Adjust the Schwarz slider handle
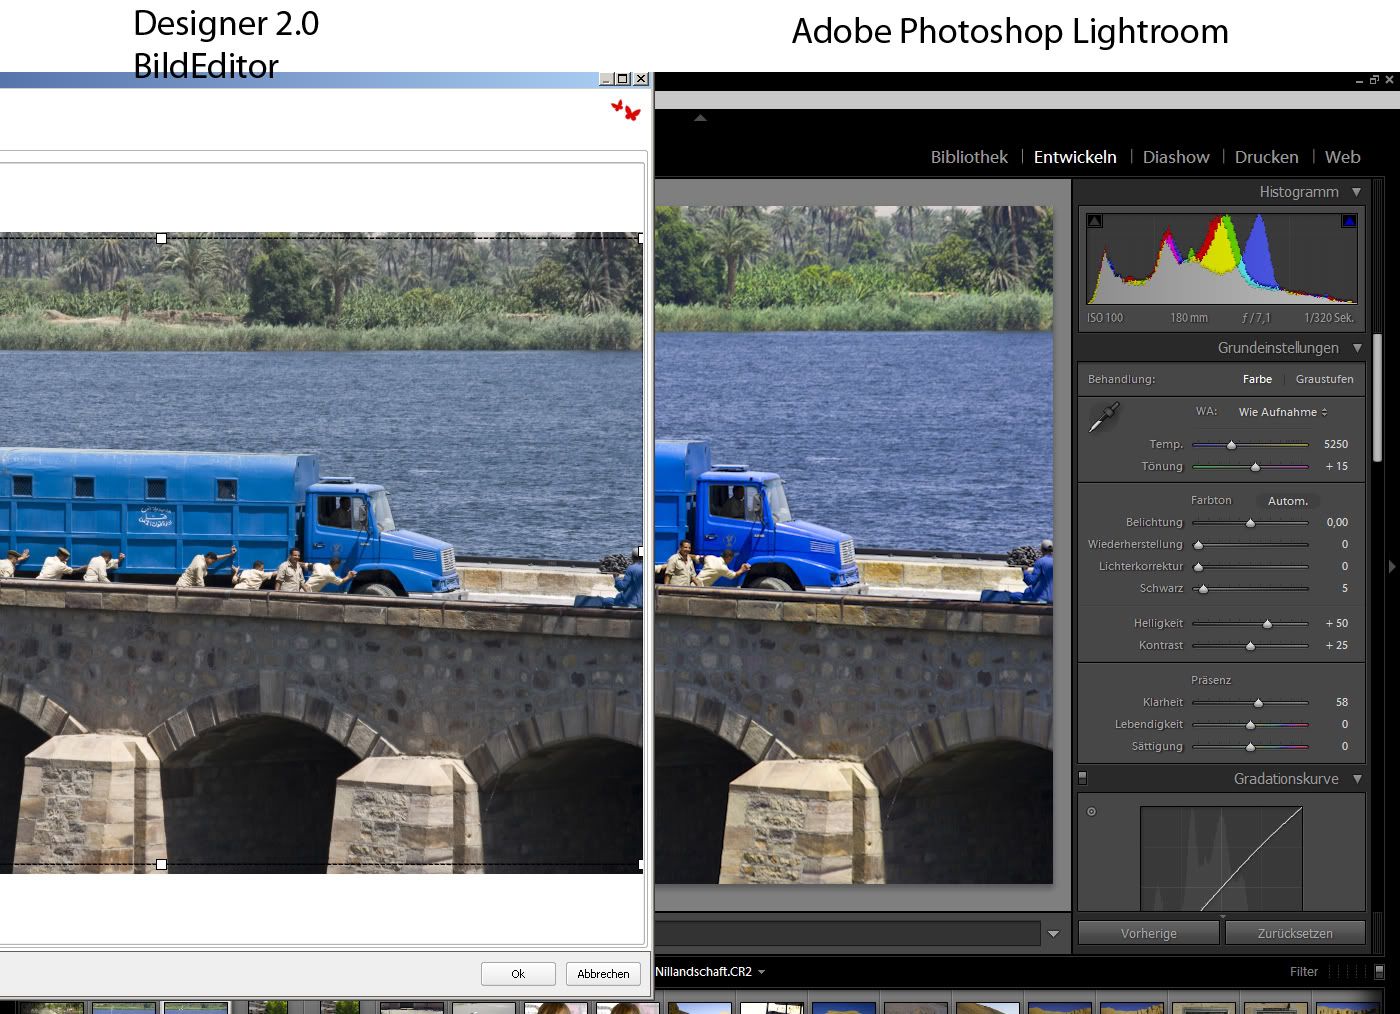Image resolution: width=1400 pixels, height=1014 pixels. [x=1203, y=589]
